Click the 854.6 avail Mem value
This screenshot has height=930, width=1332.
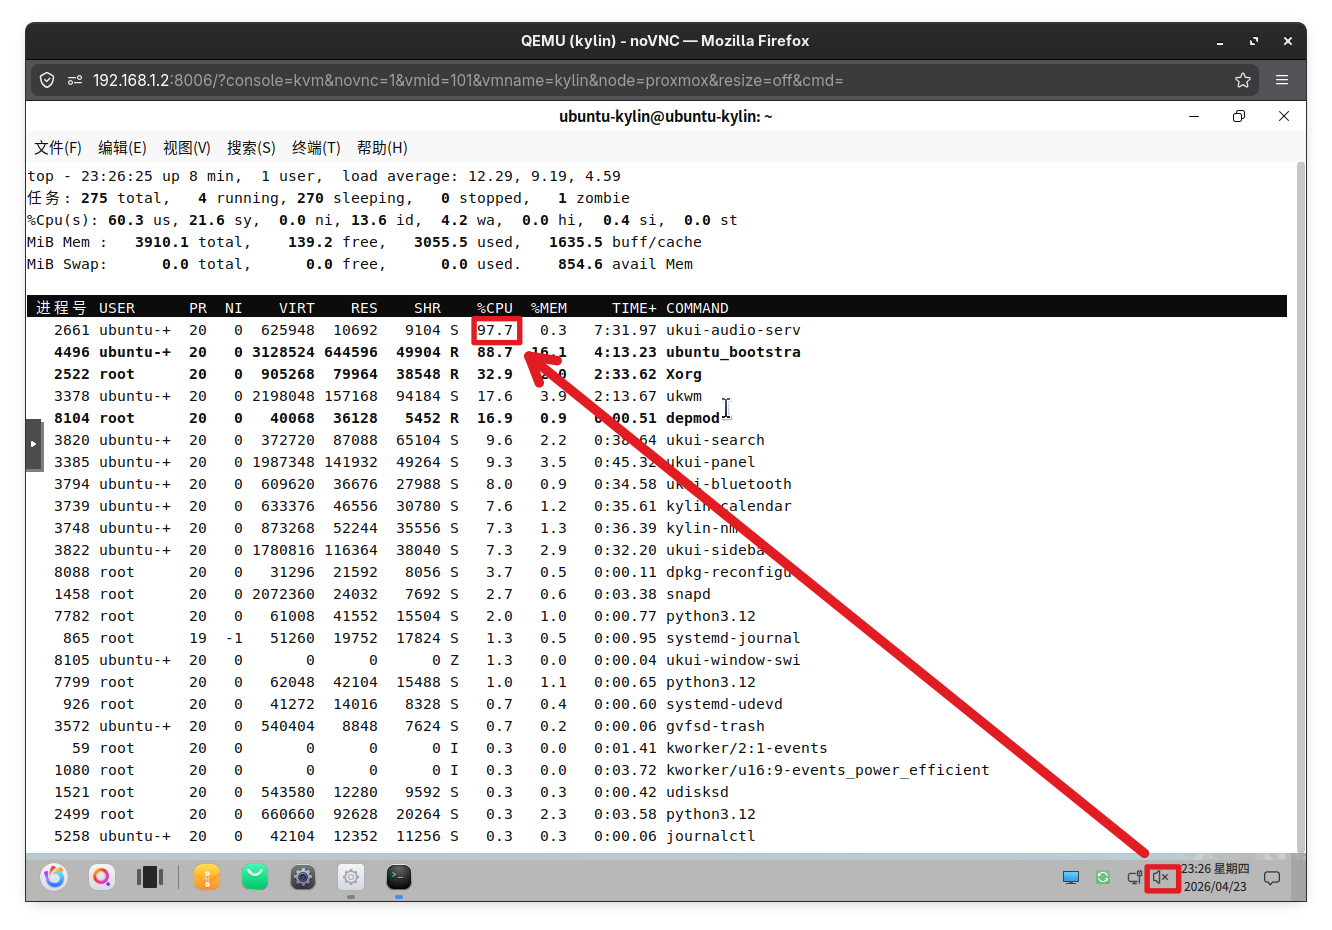(x=625, y=264)
